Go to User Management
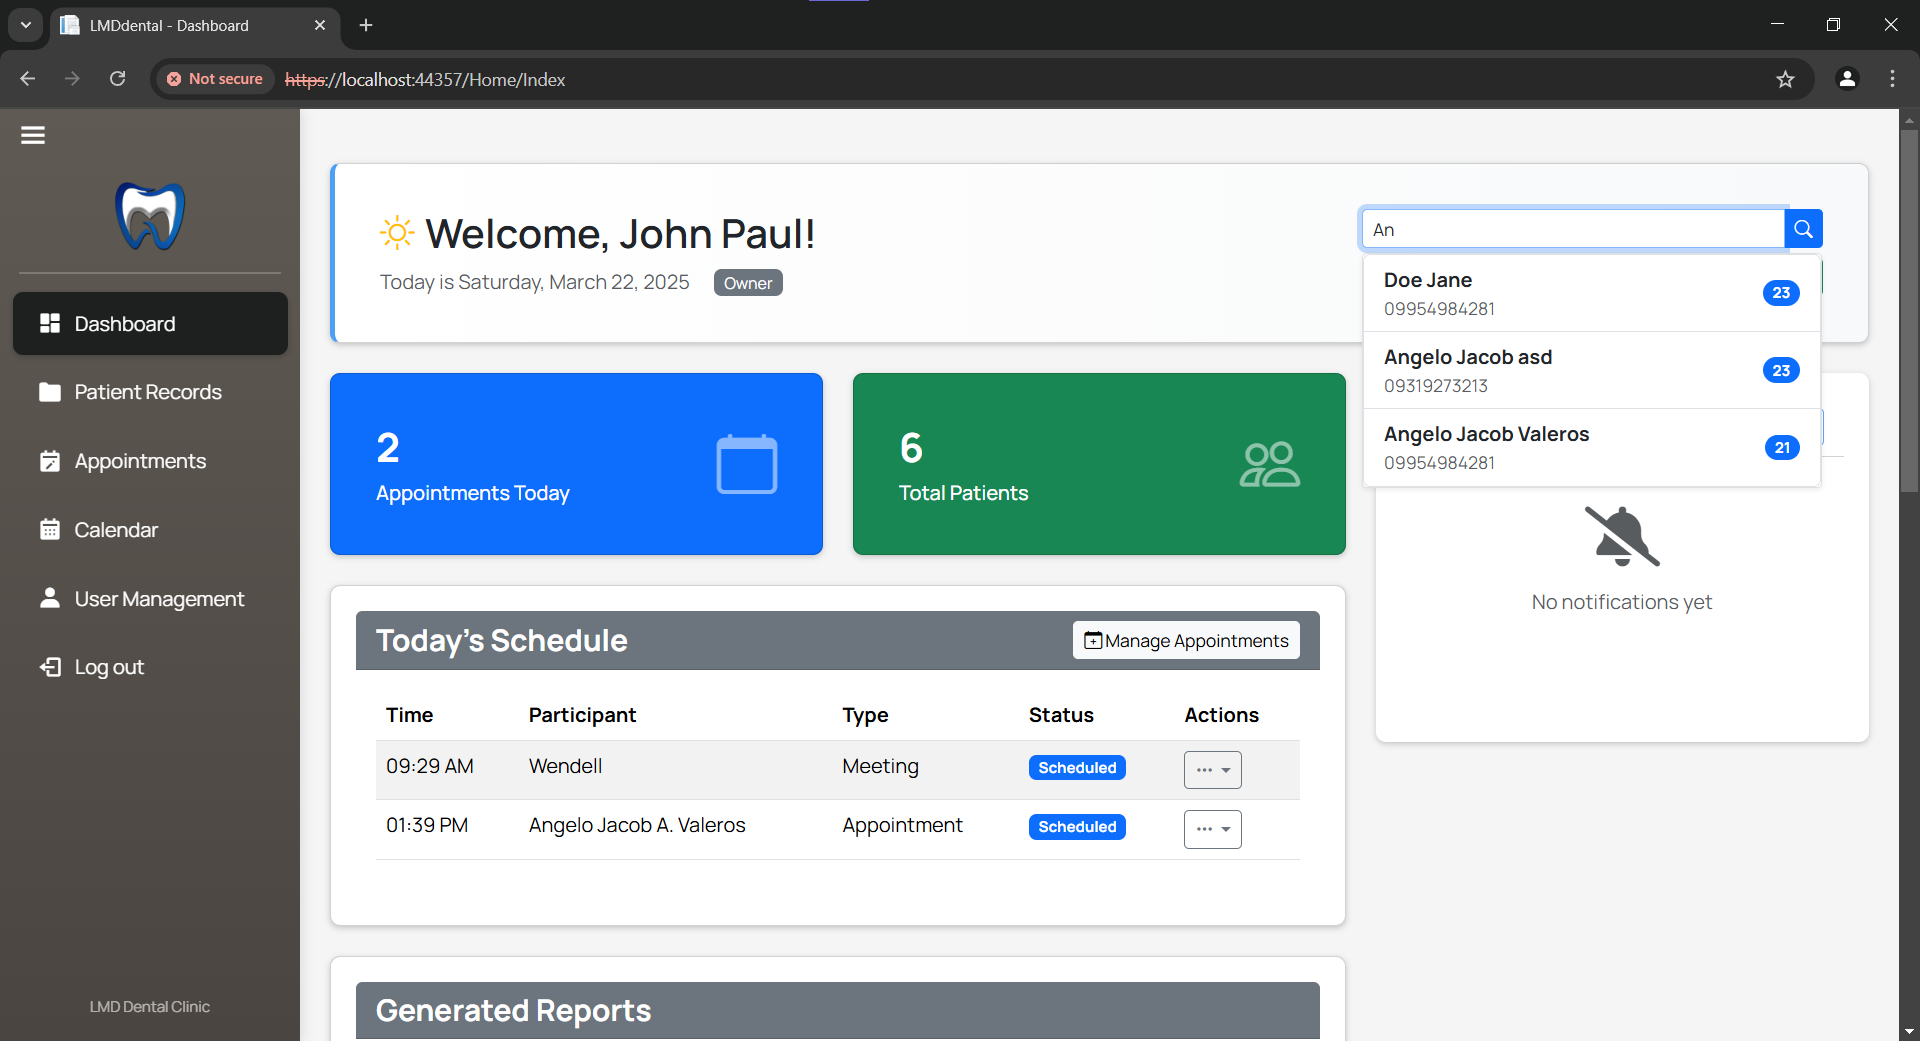 point(159,598)
